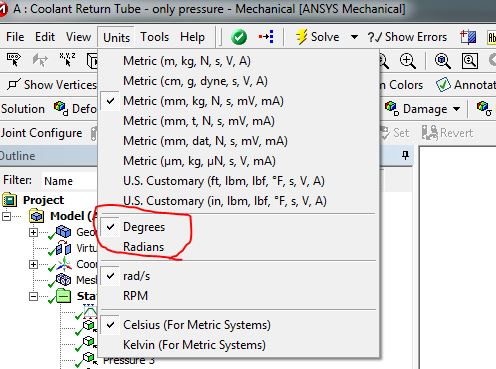Select the Project tree item
The height and width of the screenshot is (369, 496).
[43, 200]
